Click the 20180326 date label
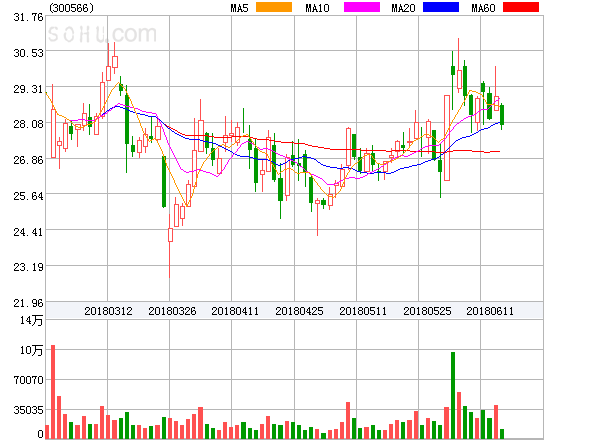 pyautogui.click(x=172, y=311)
